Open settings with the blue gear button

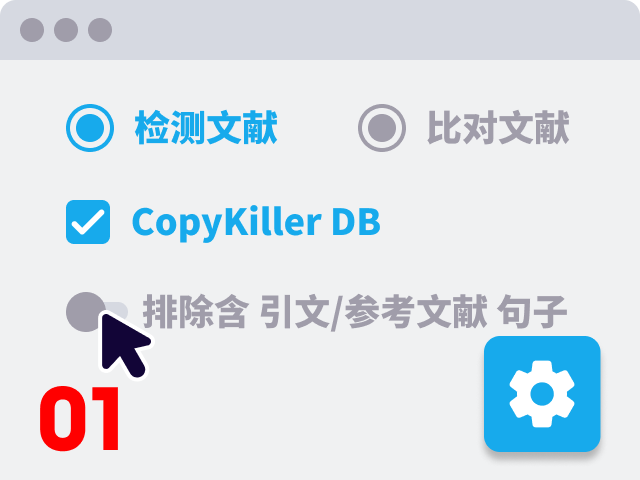point(542,394)
